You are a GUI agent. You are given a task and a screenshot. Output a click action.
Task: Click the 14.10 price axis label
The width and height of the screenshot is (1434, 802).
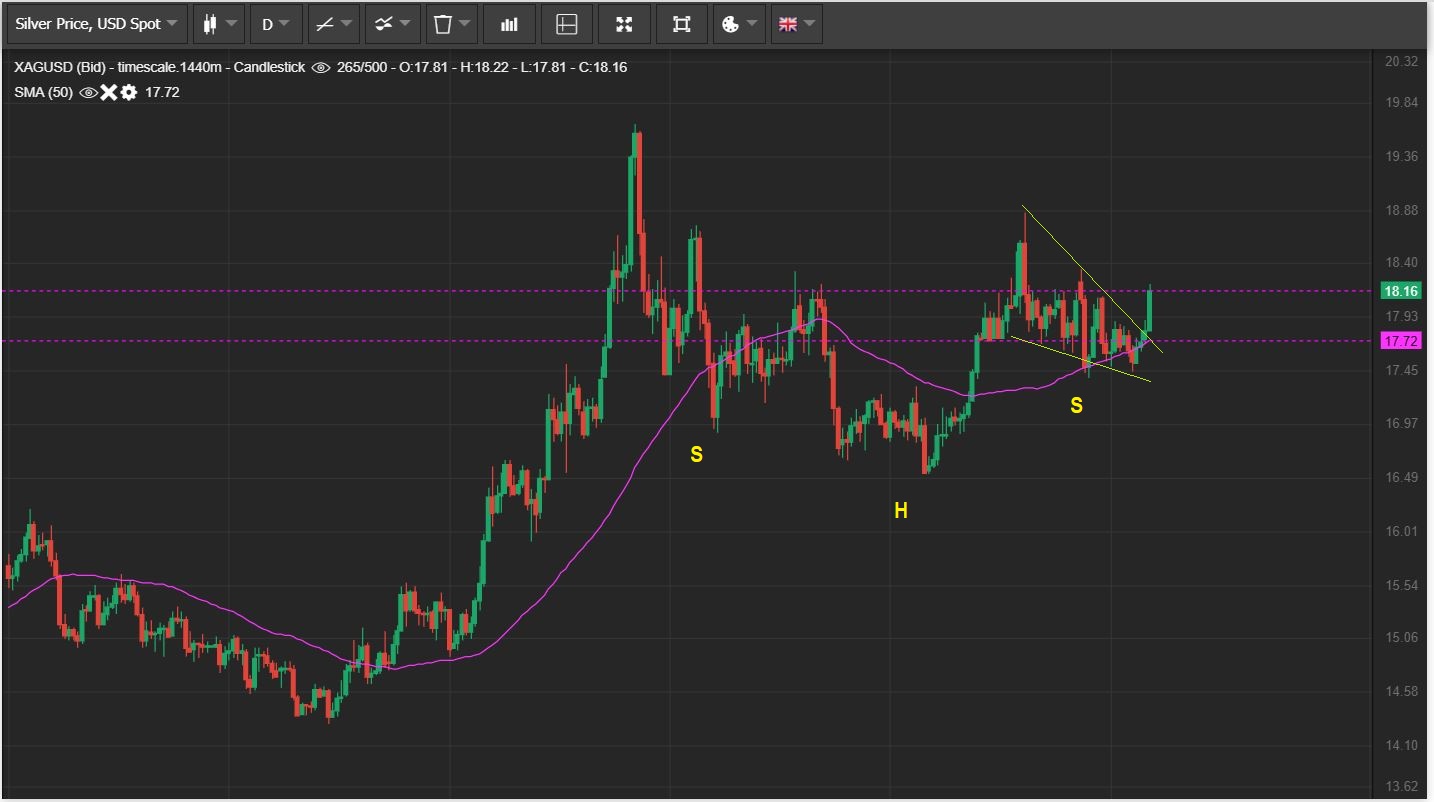(1402, 745)
